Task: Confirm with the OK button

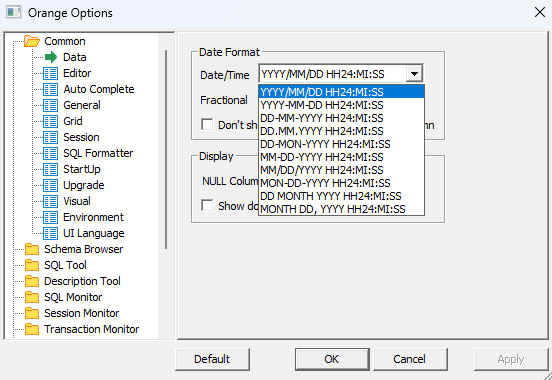Action: [332, 359]
